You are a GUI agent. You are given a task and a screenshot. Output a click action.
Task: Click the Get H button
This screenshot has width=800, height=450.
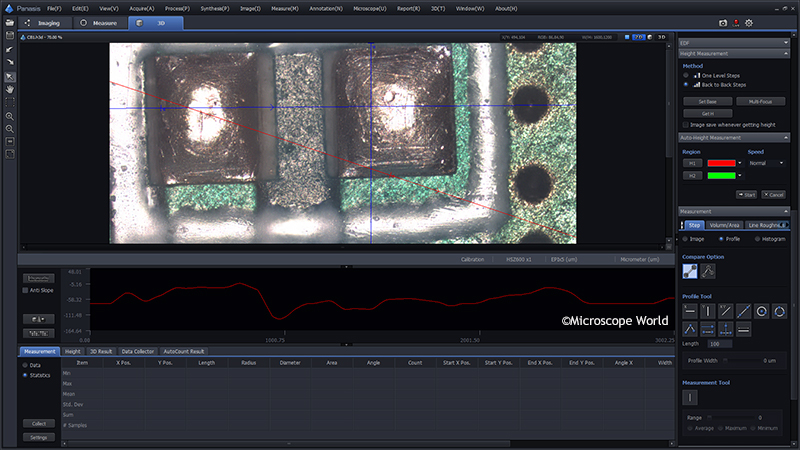pos(708,113)
